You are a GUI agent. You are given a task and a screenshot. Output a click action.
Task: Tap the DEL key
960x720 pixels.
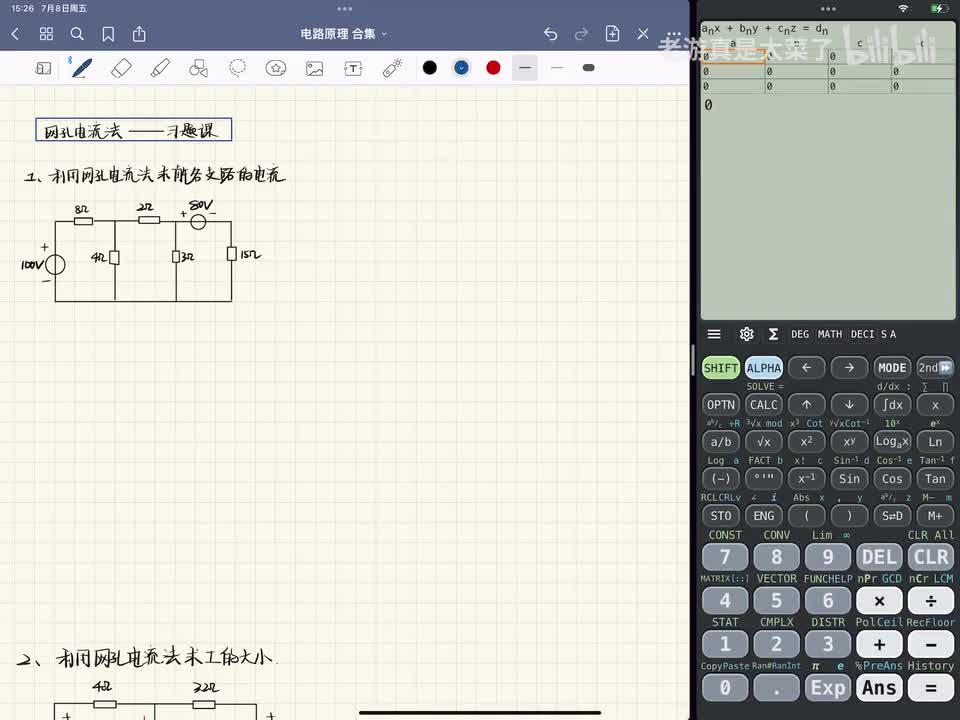pyautogui.click(x=879, y=557)
